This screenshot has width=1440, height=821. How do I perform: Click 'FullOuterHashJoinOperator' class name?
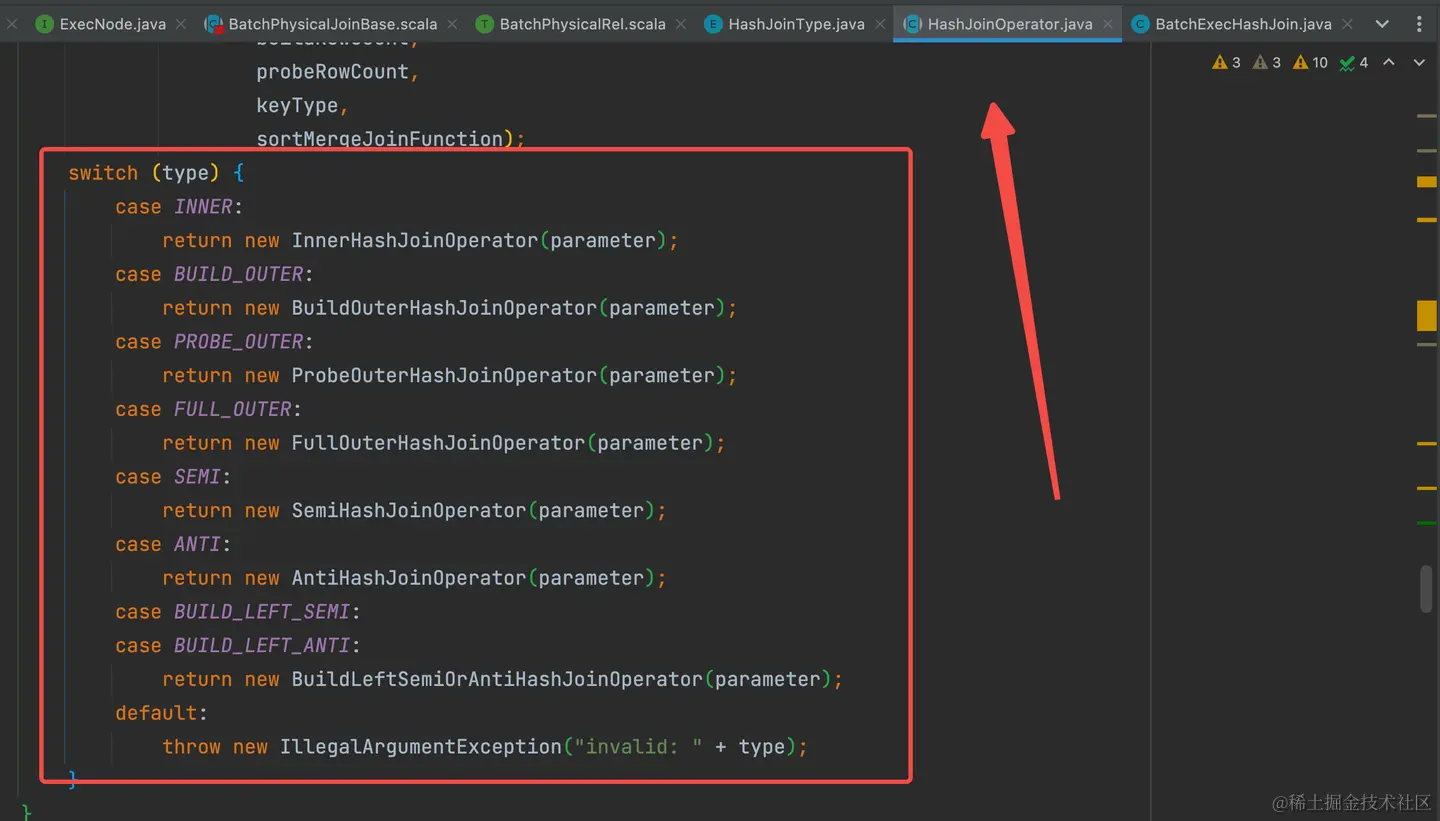click(x=438, y=443)
